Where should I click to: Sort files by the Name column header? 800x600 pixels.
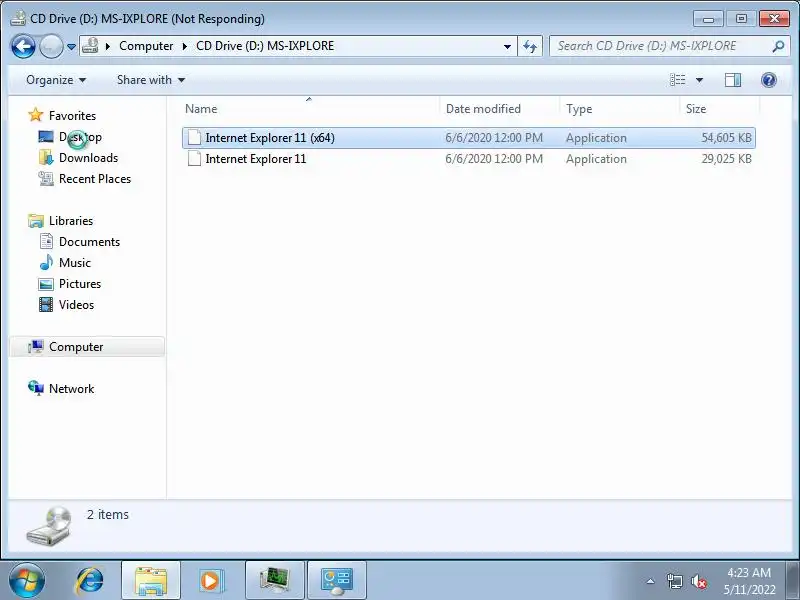[x=309, y=109]
